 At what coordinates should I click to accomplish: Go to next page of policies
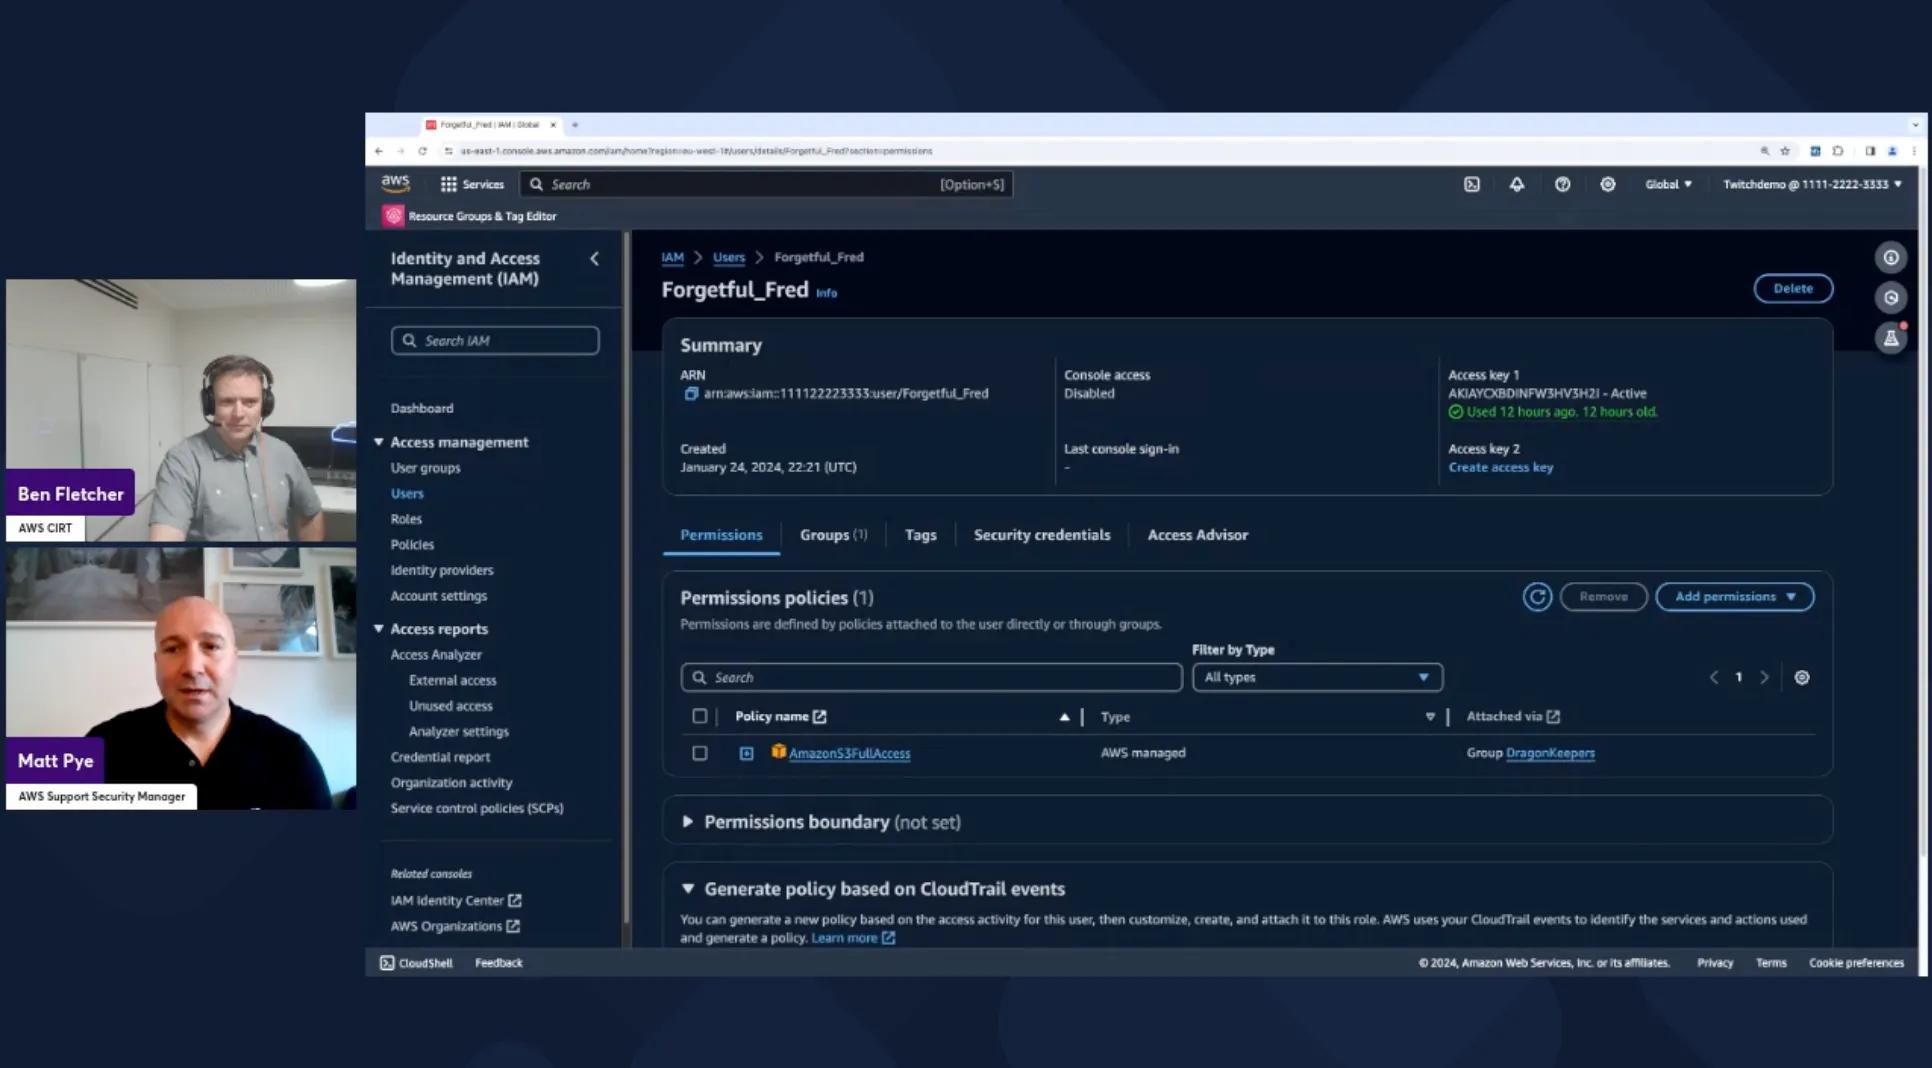tap(1764, 678)
